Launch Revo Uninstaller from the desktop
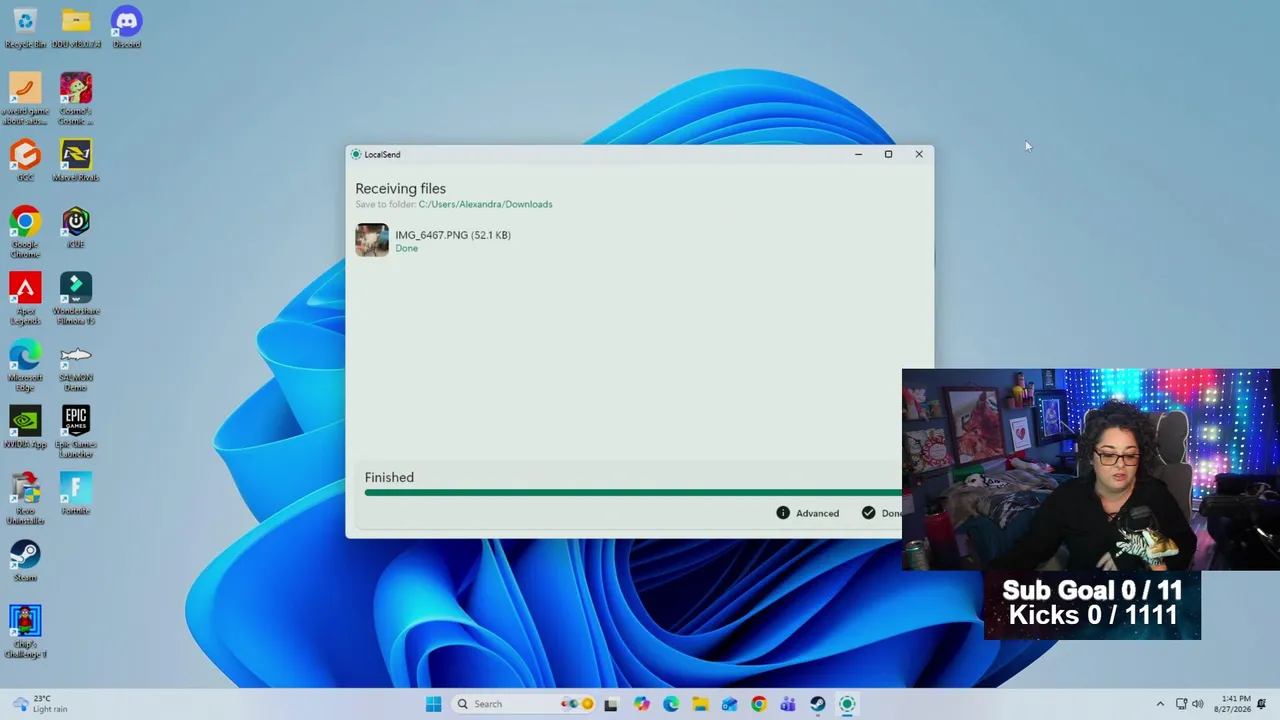1280x720 pixels. coord(25,498)
